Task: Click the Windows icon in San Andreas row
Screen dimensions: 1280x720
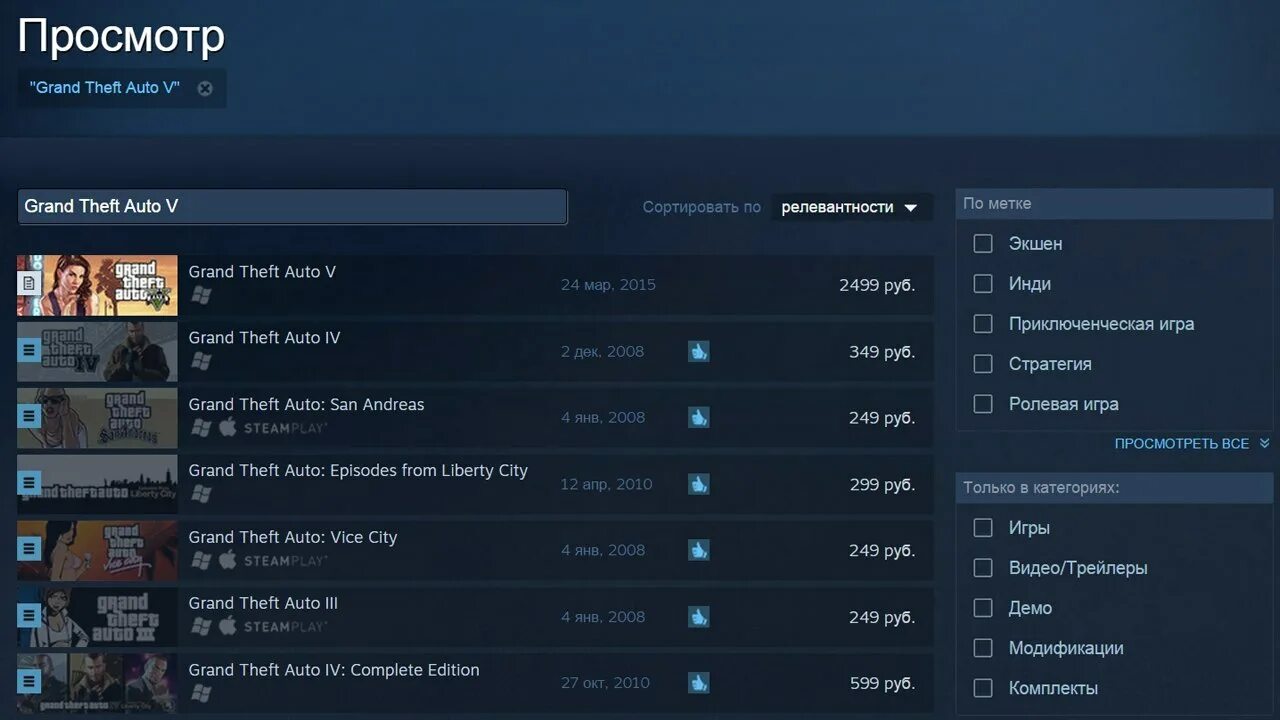Action: [201, 427]
